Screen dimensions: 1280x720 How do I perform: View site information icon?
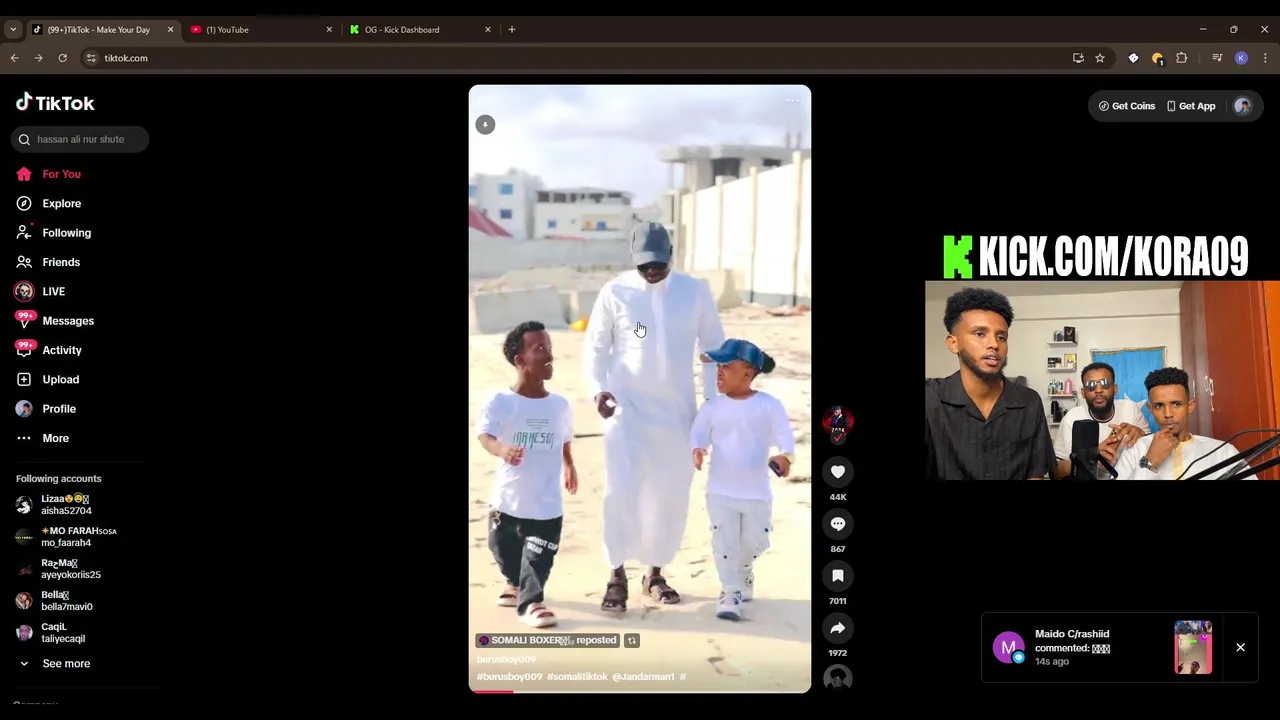(x=92, y=58)
